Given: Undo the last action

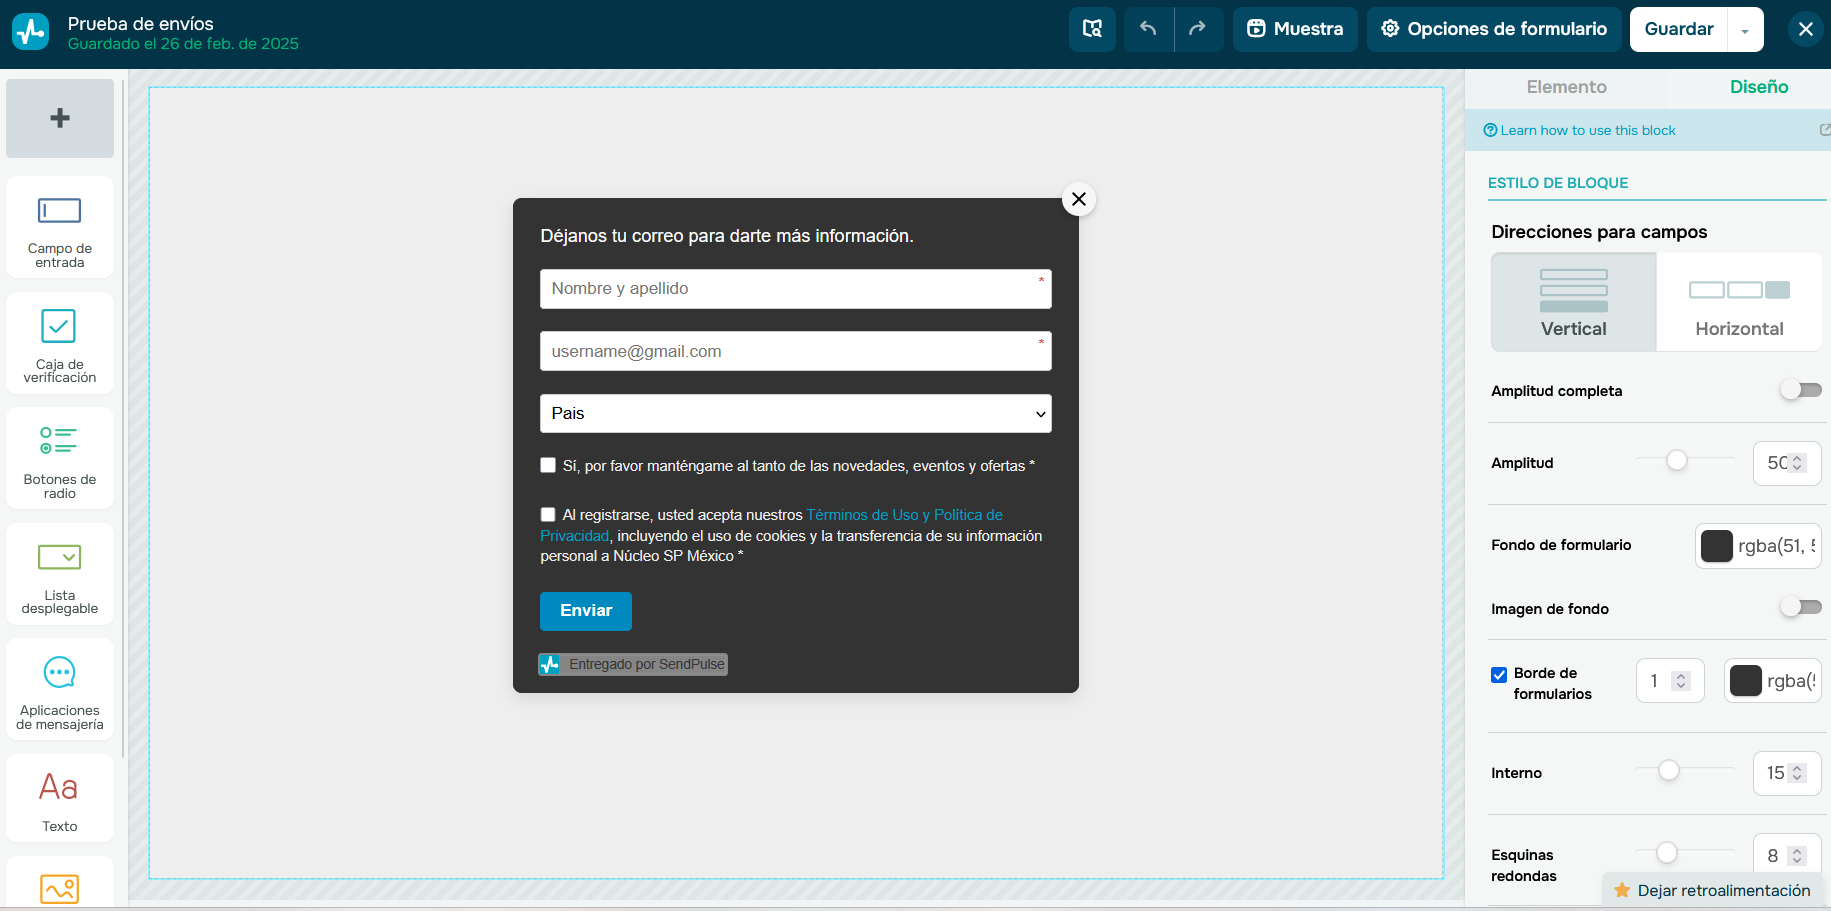Looking at the screenshot, I should (x=1148, y=29).
